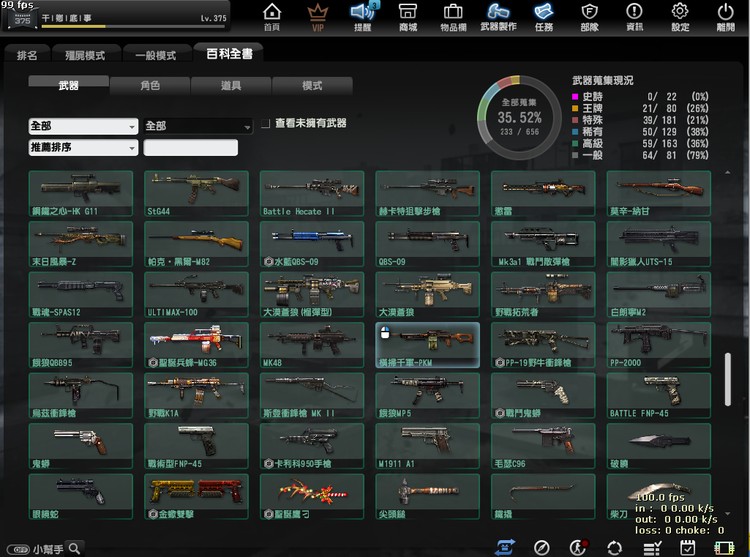750x557 pixels.
Task: Click the film strip icon in bottom bar
Action: pos(724,548)
